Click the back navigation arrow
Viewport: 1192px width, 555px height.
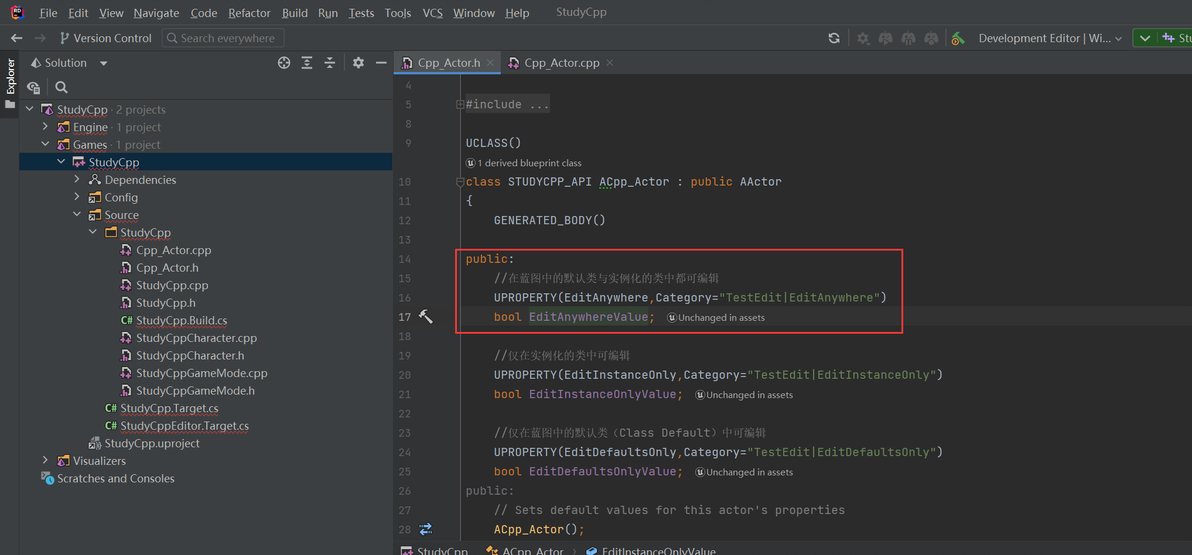16,38
